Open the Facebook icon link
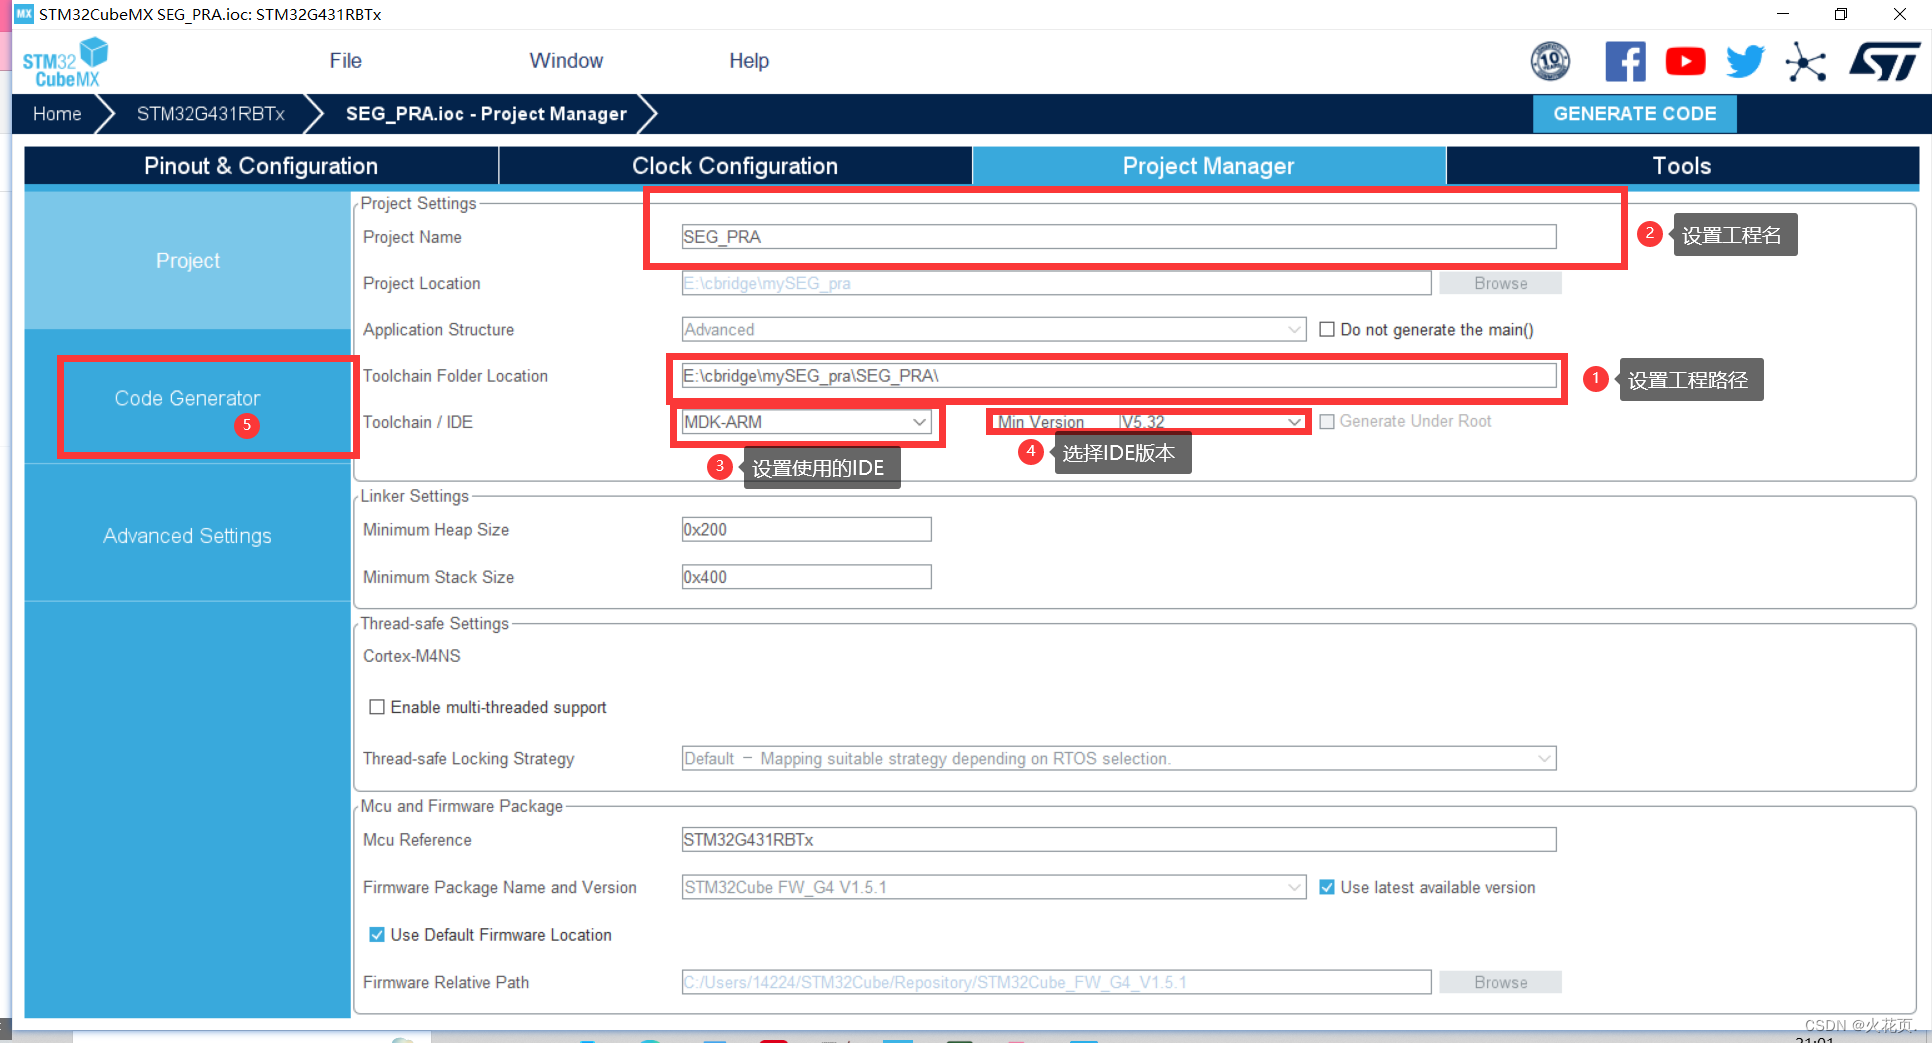The image size is (1932, 1043). tap(1625, 61)
